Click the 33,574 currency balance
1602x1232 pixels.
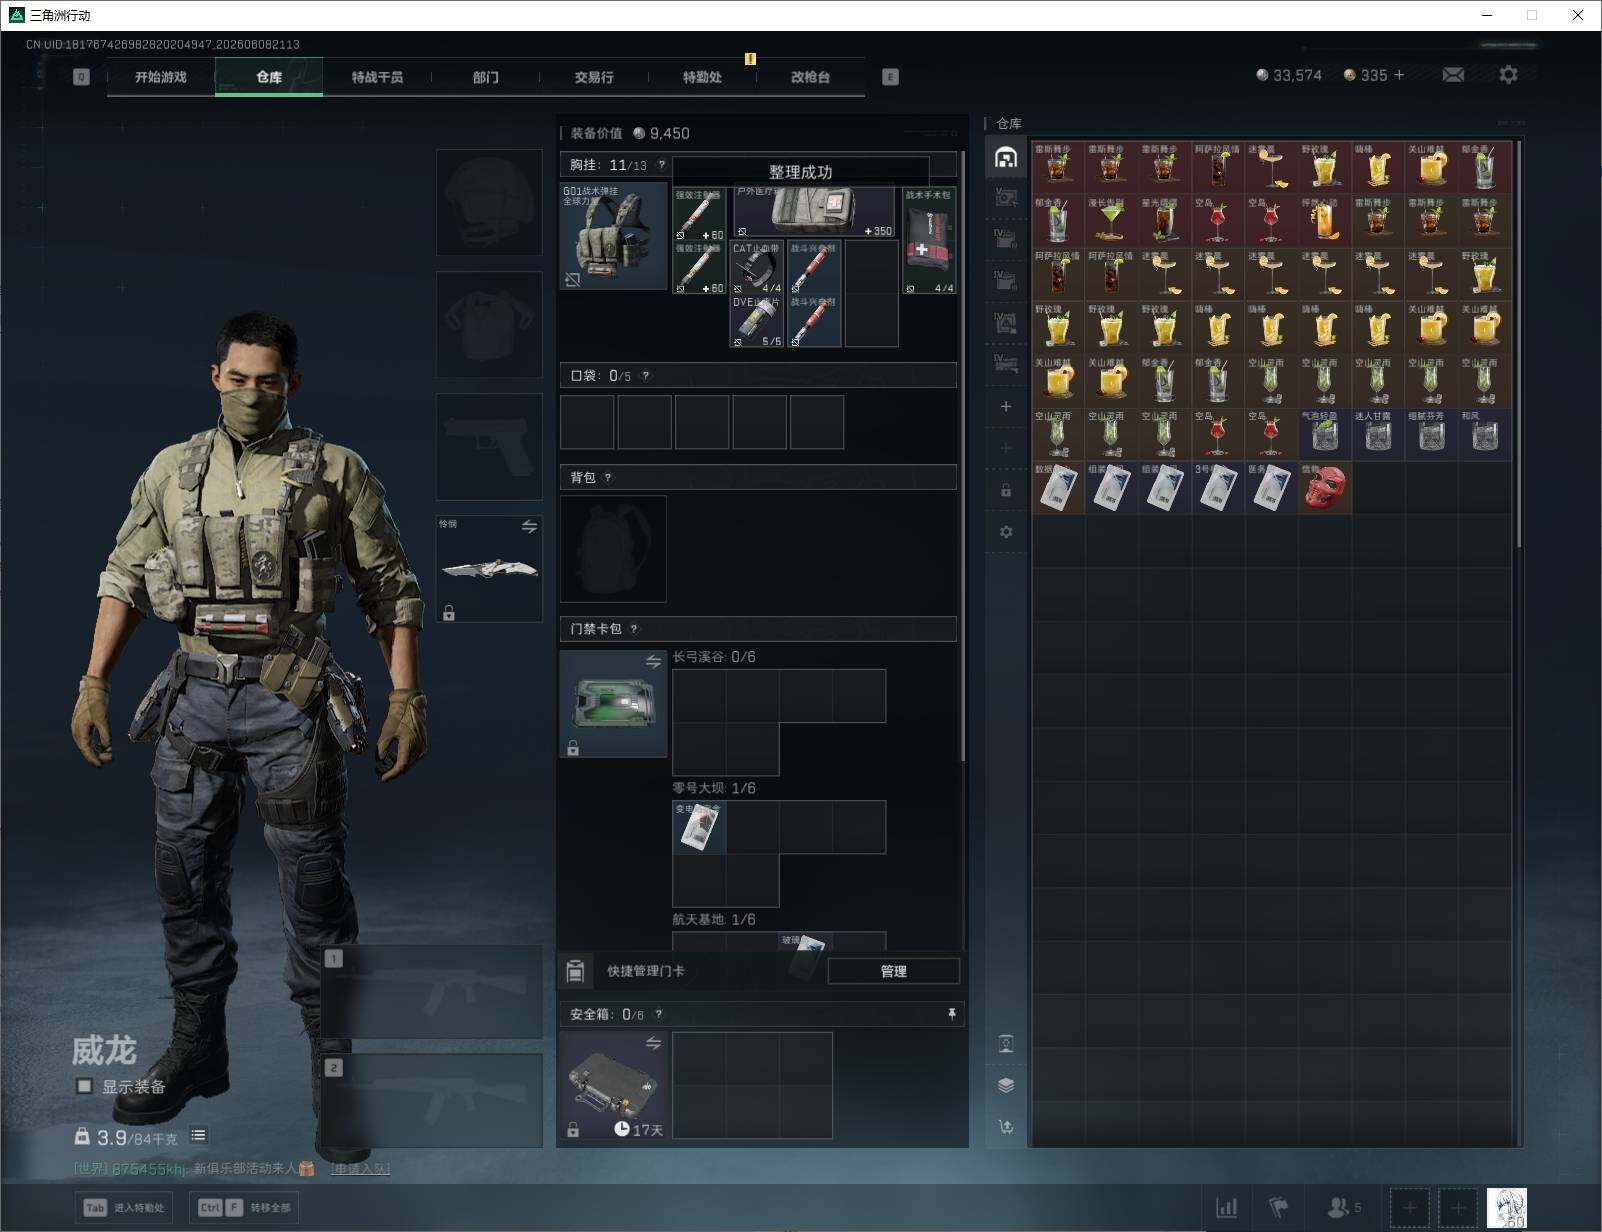point(1289,75)
